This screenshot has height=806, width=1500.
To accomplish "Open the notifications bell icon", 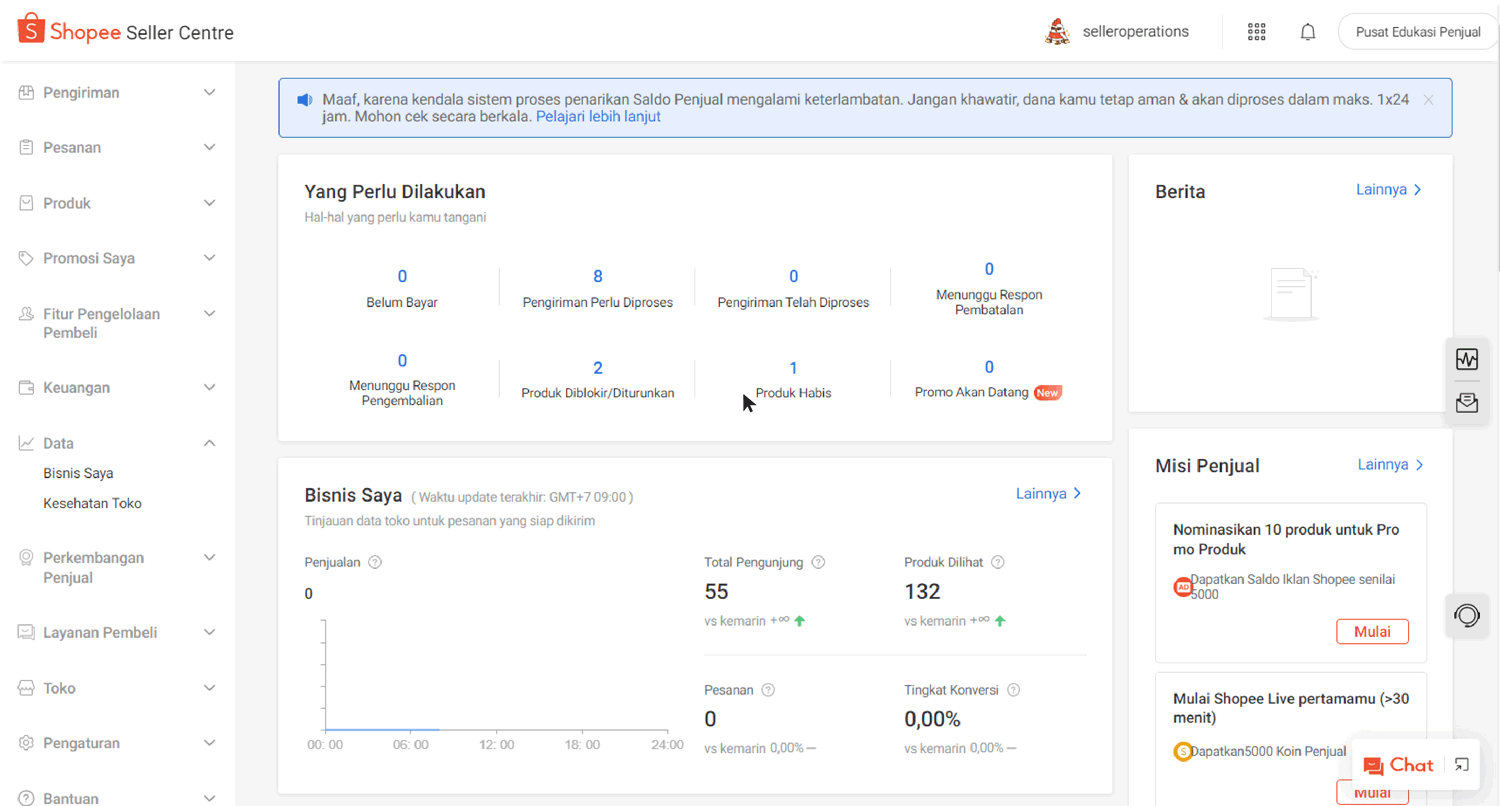I will pyautogui.click(x=1307, y=31).
